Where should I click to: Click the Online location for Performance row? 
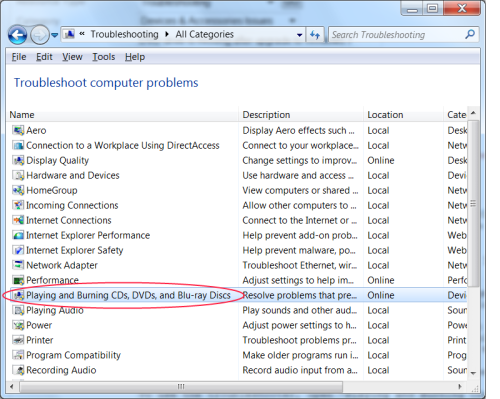click(381, 280)
